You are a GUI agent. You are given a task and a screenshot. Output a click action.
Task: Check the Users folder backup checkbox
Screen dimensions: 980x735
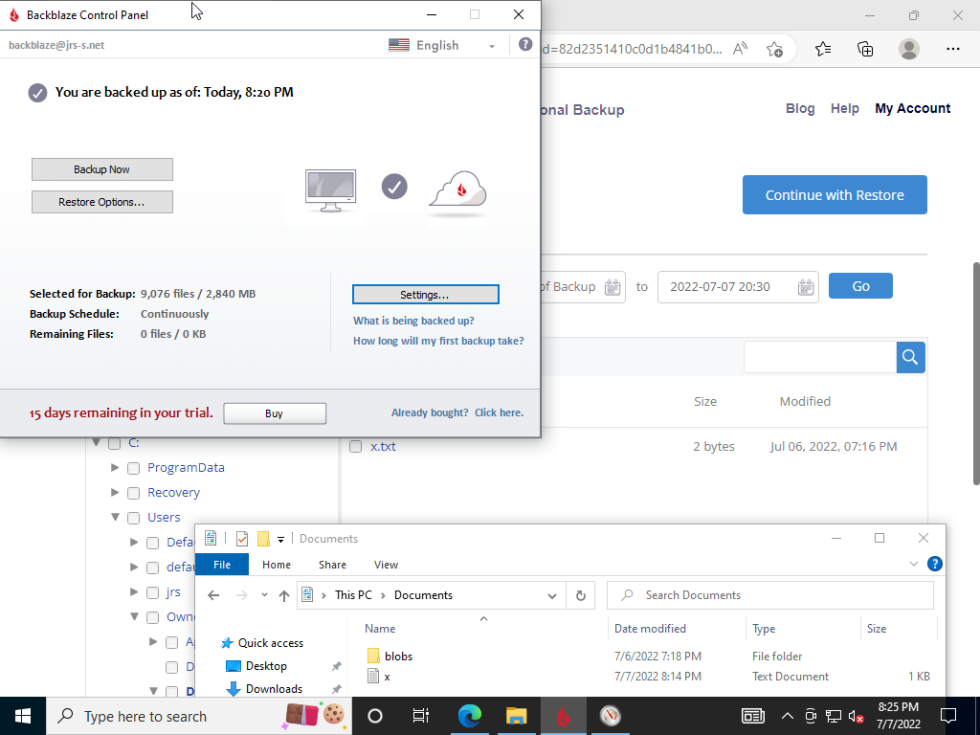tap(133, 517)
